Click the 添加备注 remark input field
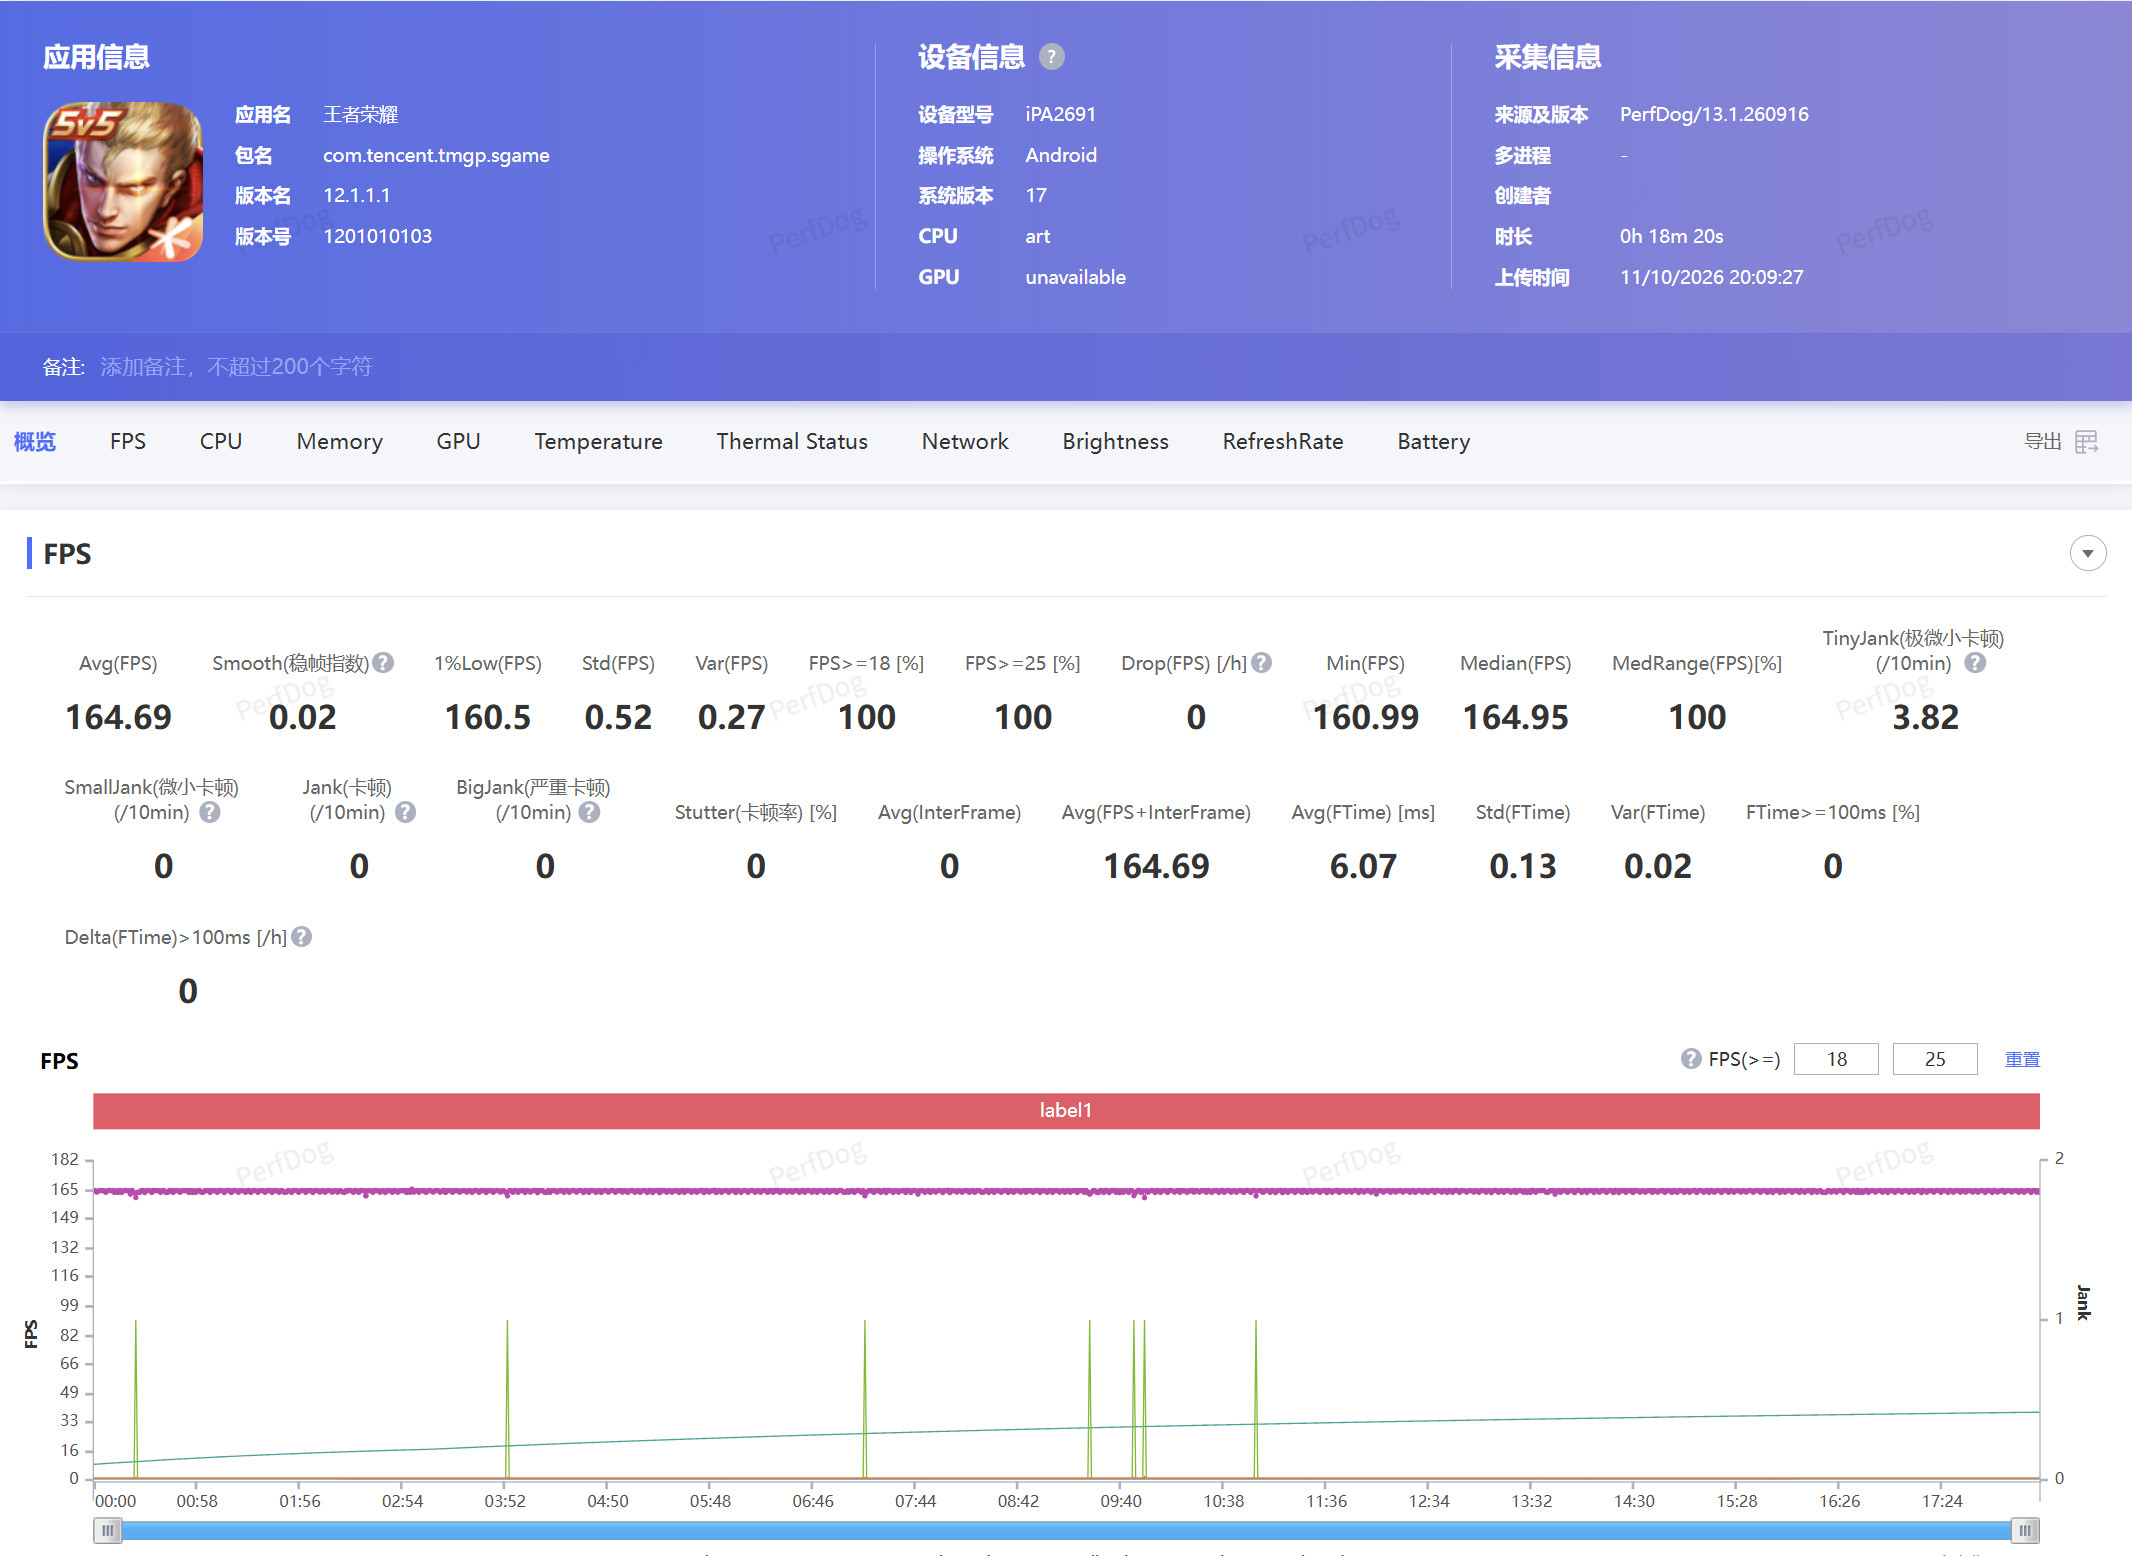This screenshot has width=2132, height=1556. pos(236,367)
